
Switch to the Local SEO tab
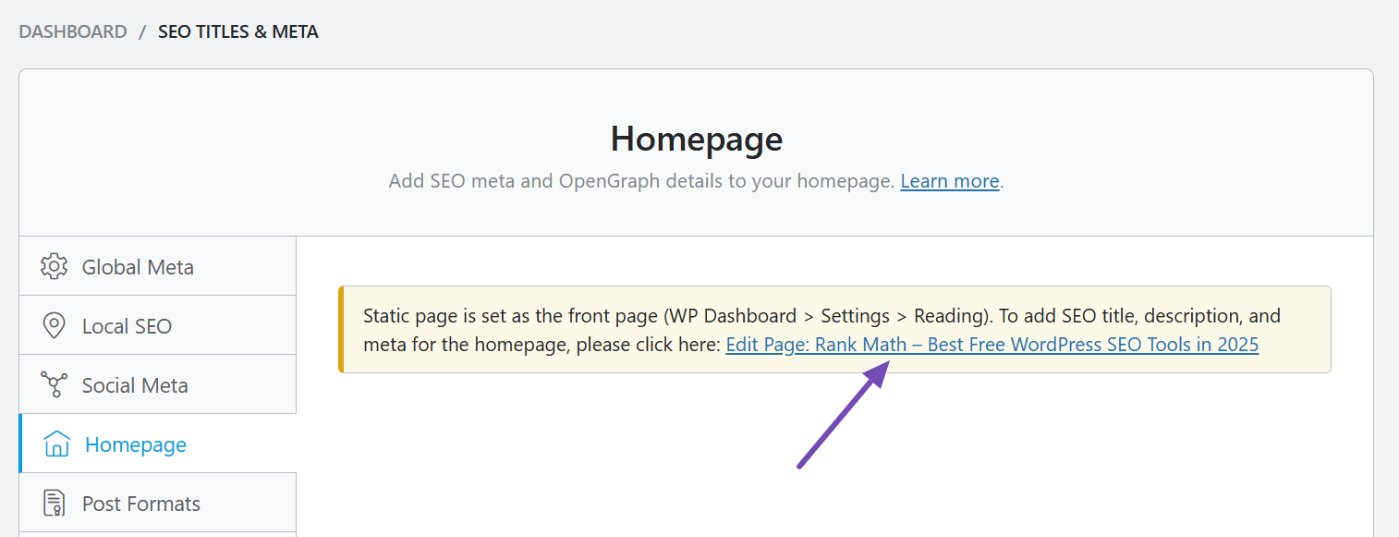127,326
